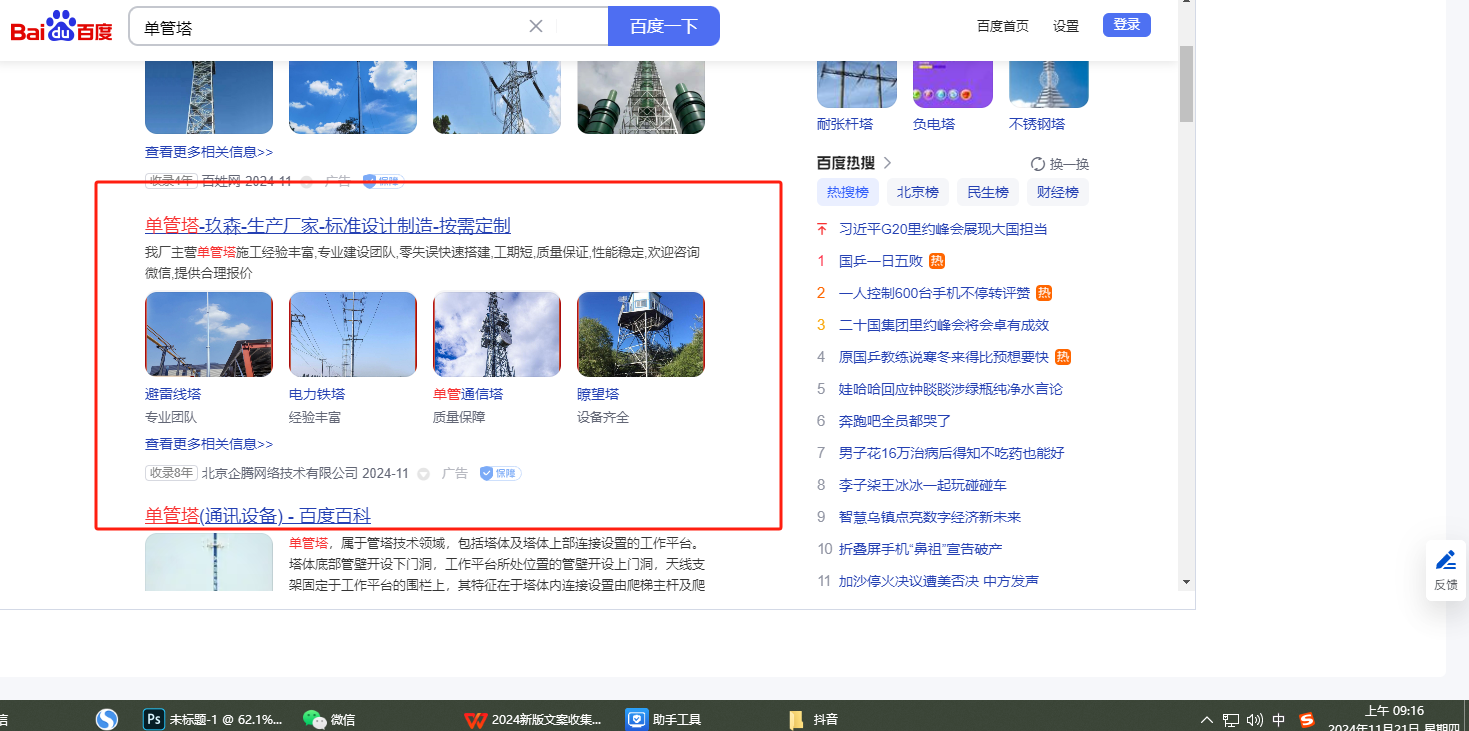Open the 单管塔(通讯设备) - 百度百科 result

[x=258, y=515]
